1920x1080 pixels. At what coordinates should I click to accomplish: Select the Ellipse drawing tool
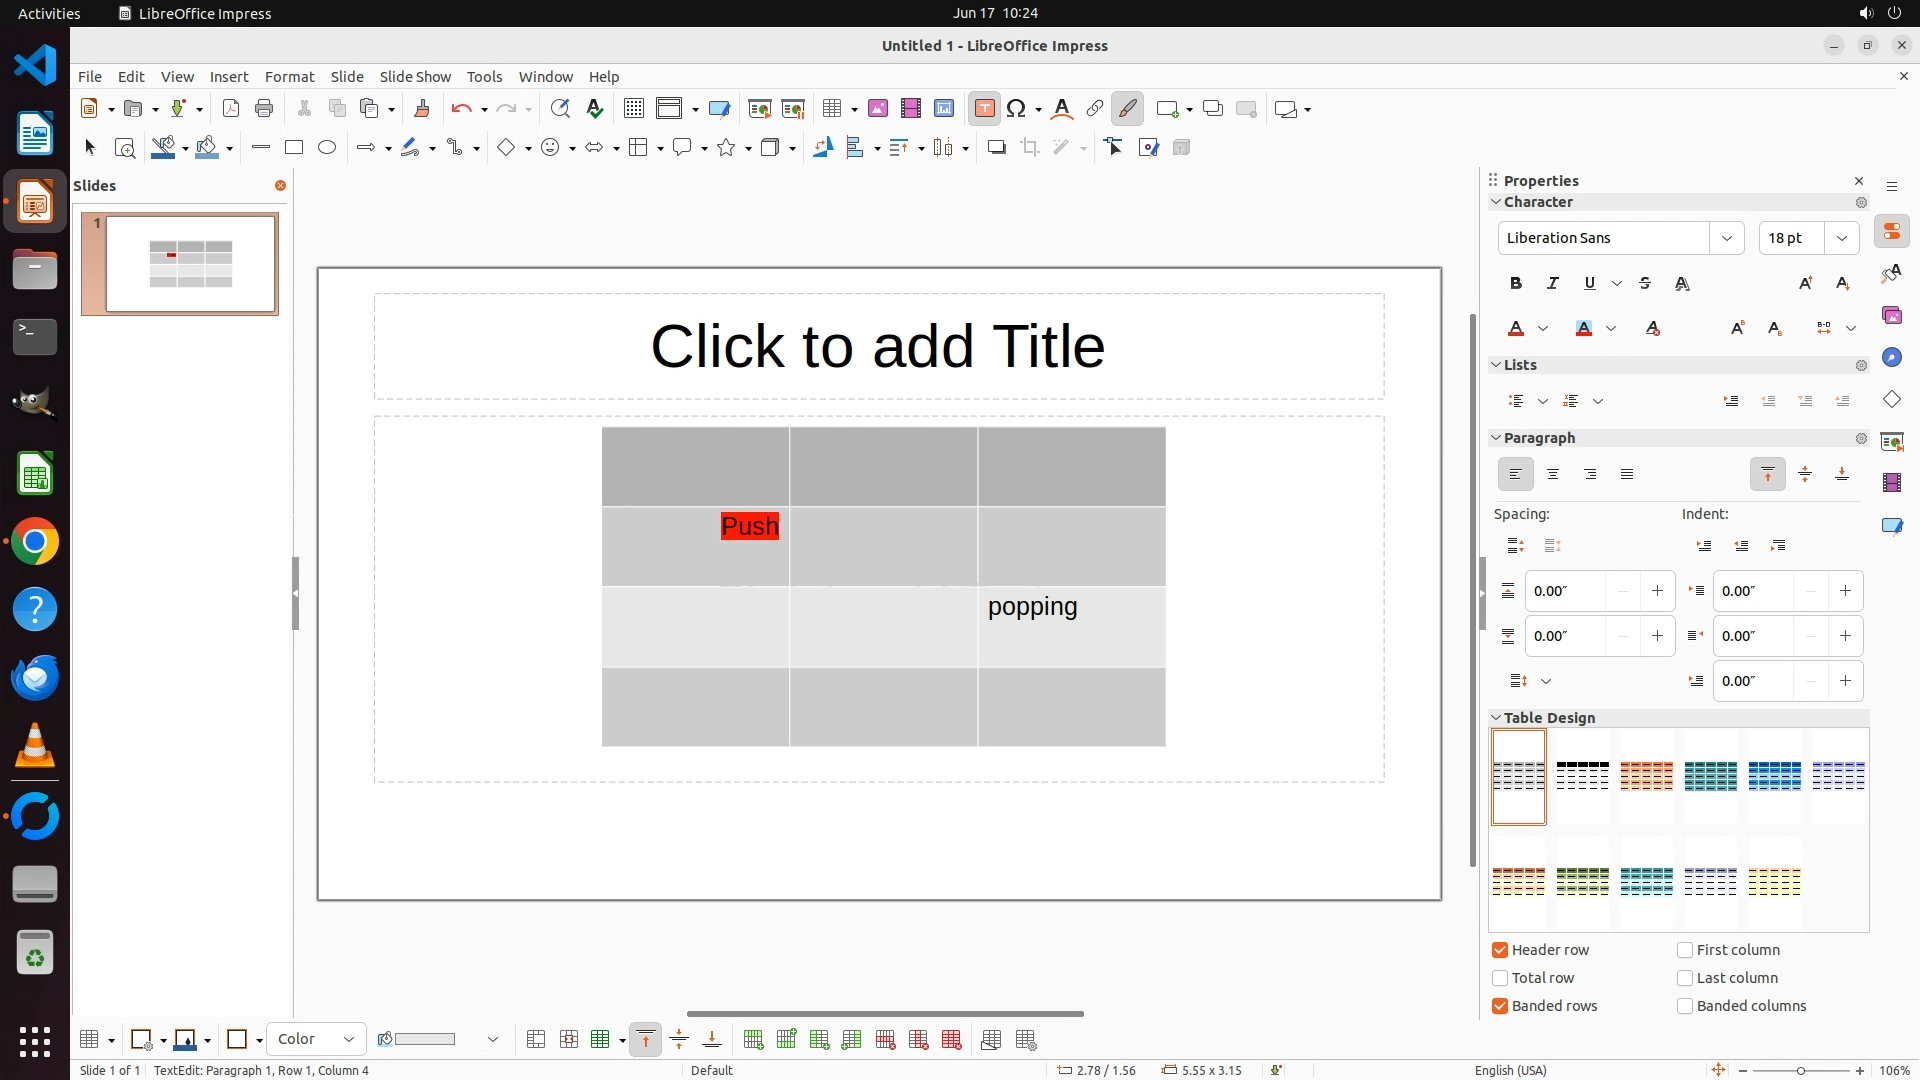(327, 148)
